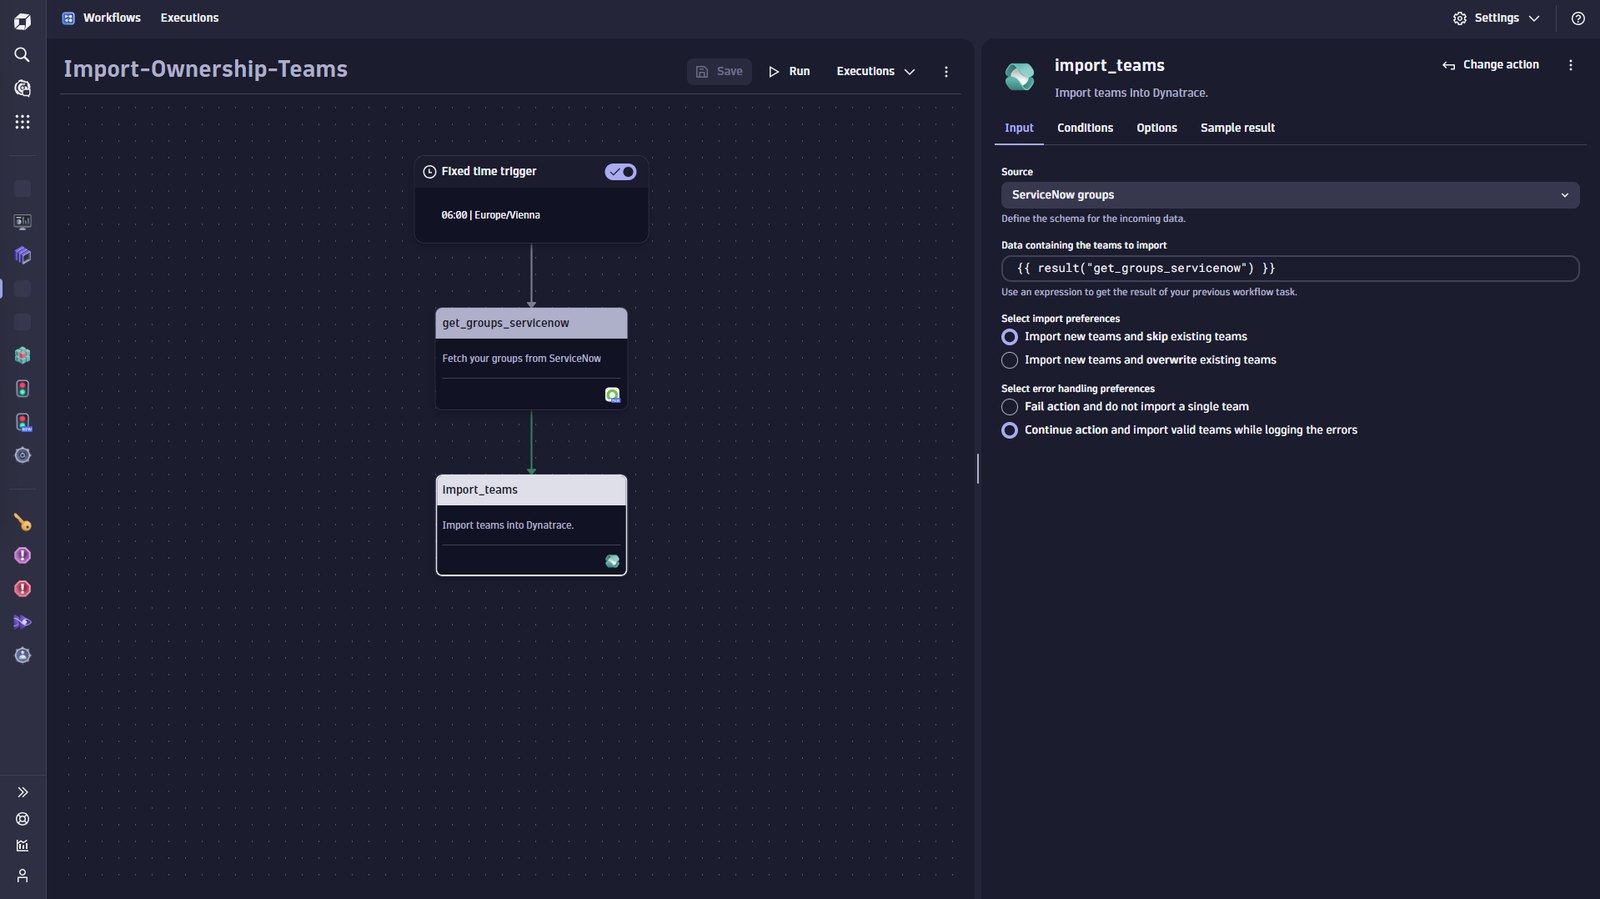The height and width of the screenshot is (899, 1600).
Task: Click the Ownership icon on import_teams task
Action: point(612,561)
